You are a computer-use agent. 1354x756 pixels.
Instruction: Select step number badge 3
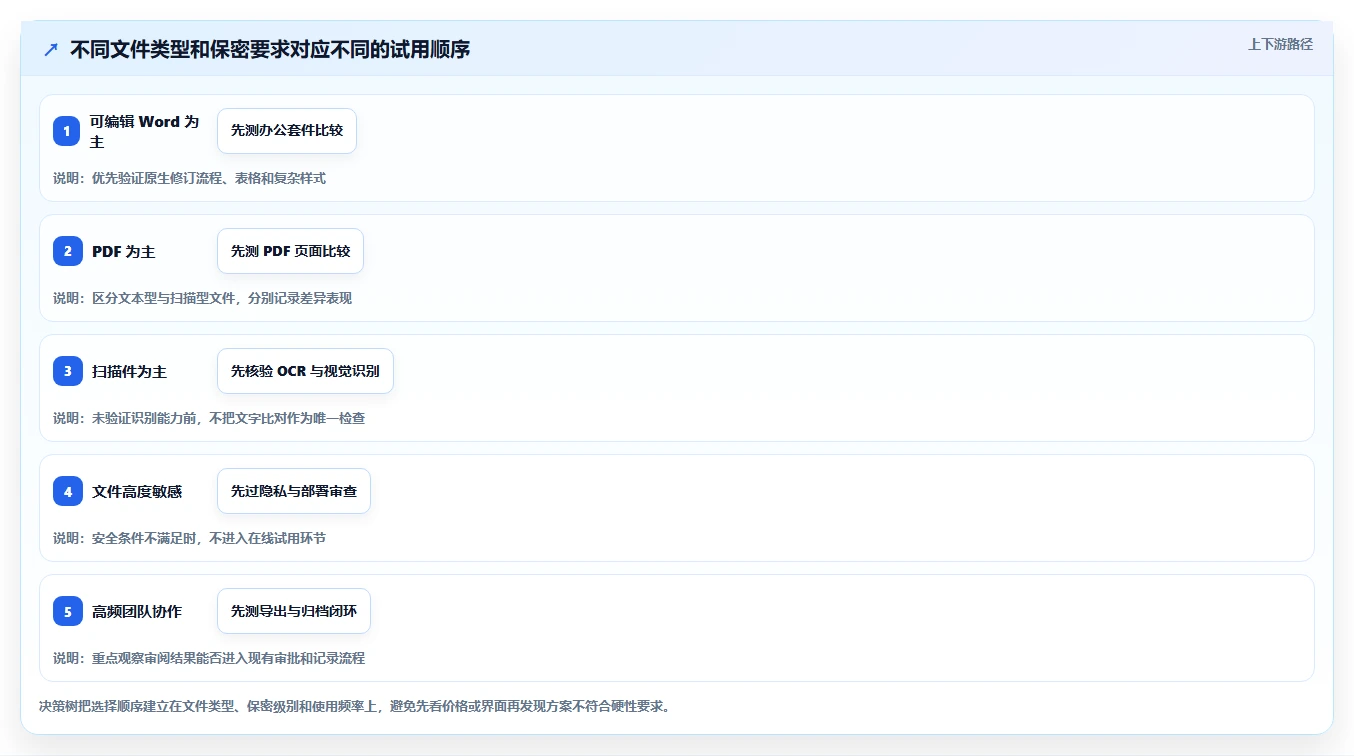click(67, 371)
